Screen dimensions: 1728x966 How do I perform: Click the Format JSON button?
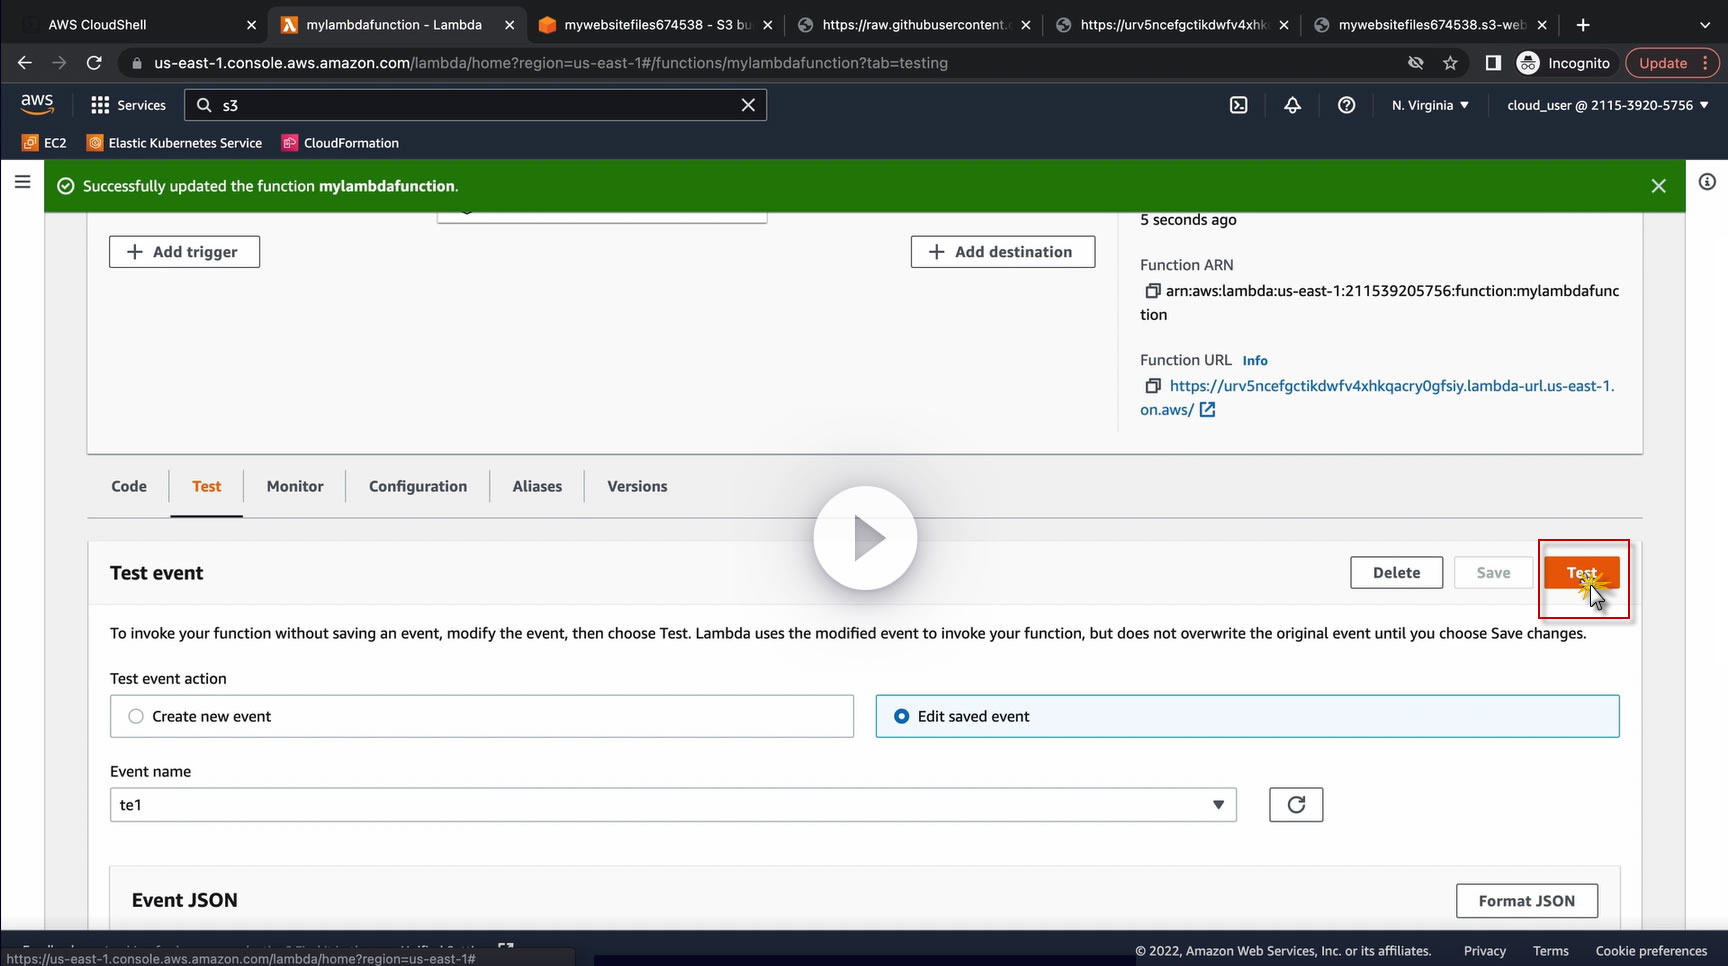1526,901
